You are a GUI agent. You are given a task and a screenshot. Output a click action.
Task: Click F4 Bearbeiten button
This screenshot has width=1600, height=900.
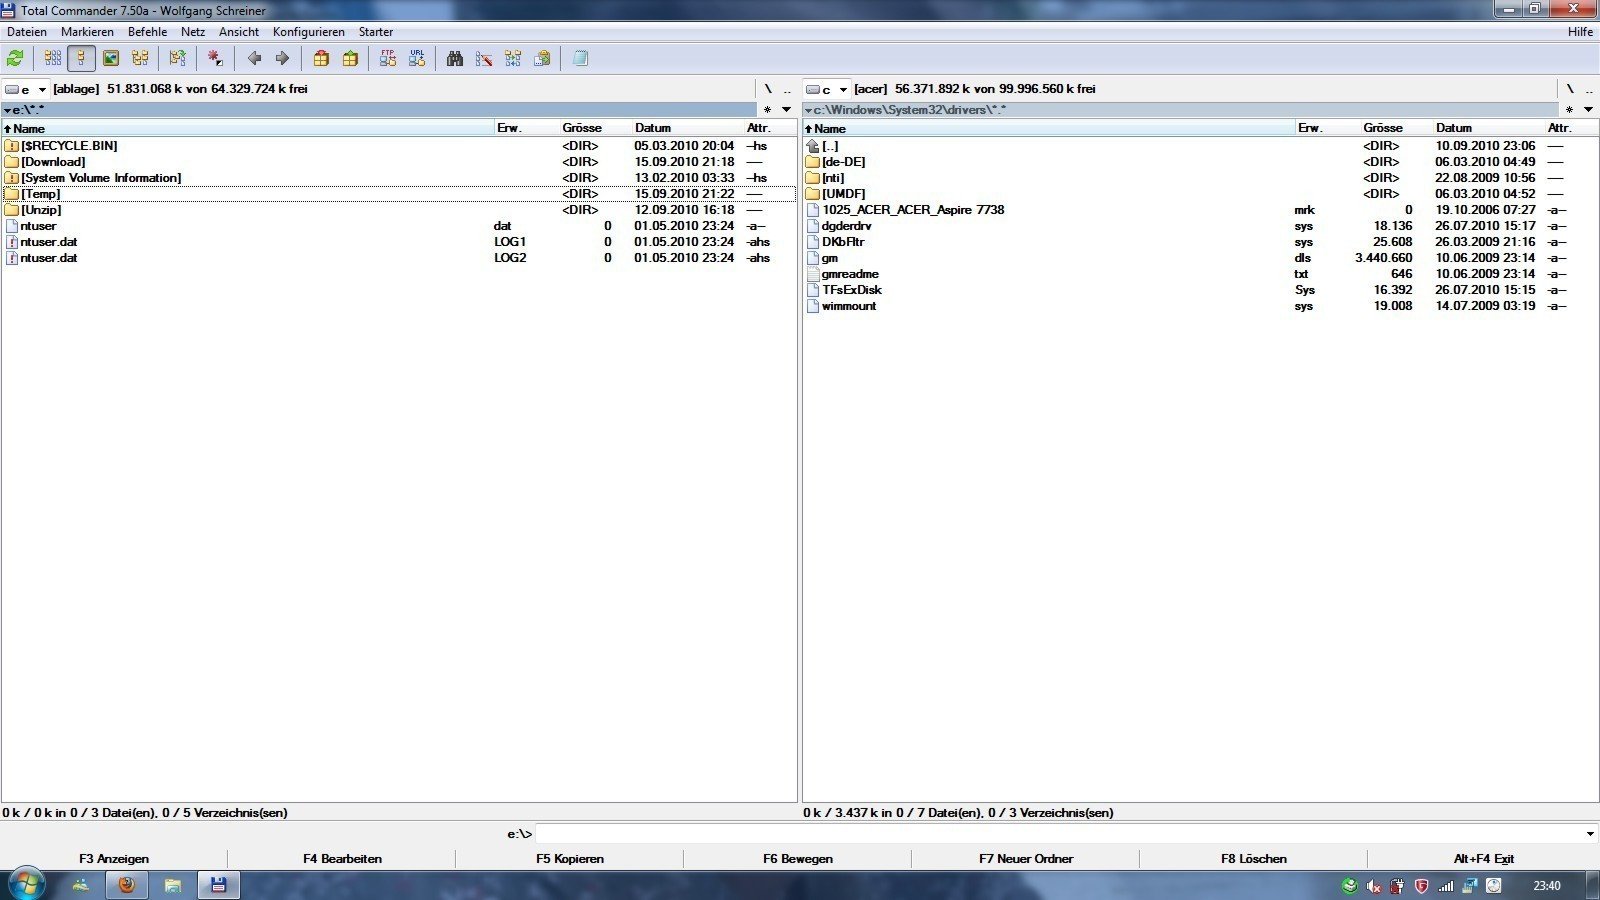[x=342, y=859]
